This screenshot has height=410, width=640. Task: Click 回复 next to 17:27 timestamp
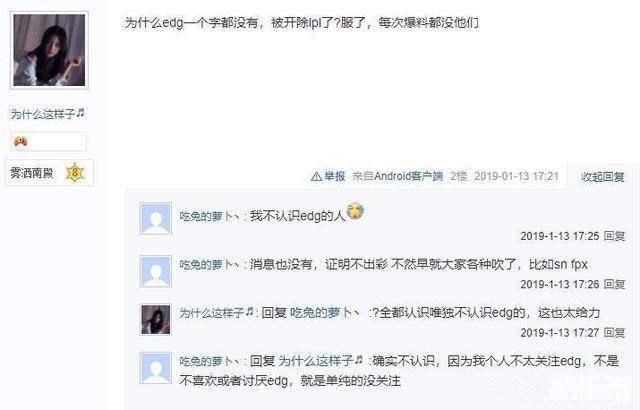(614, 333)
